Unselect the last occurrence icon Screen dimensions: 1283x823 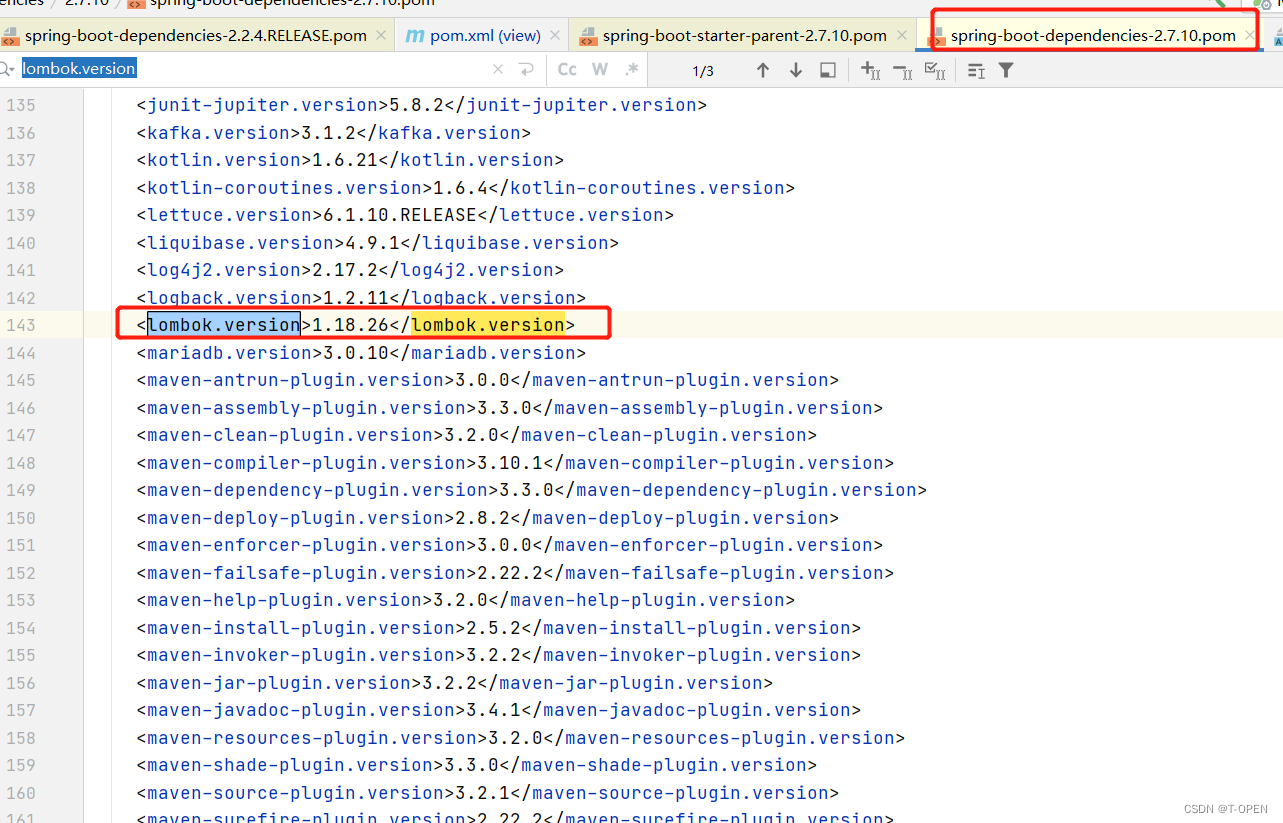pos(902,70)
